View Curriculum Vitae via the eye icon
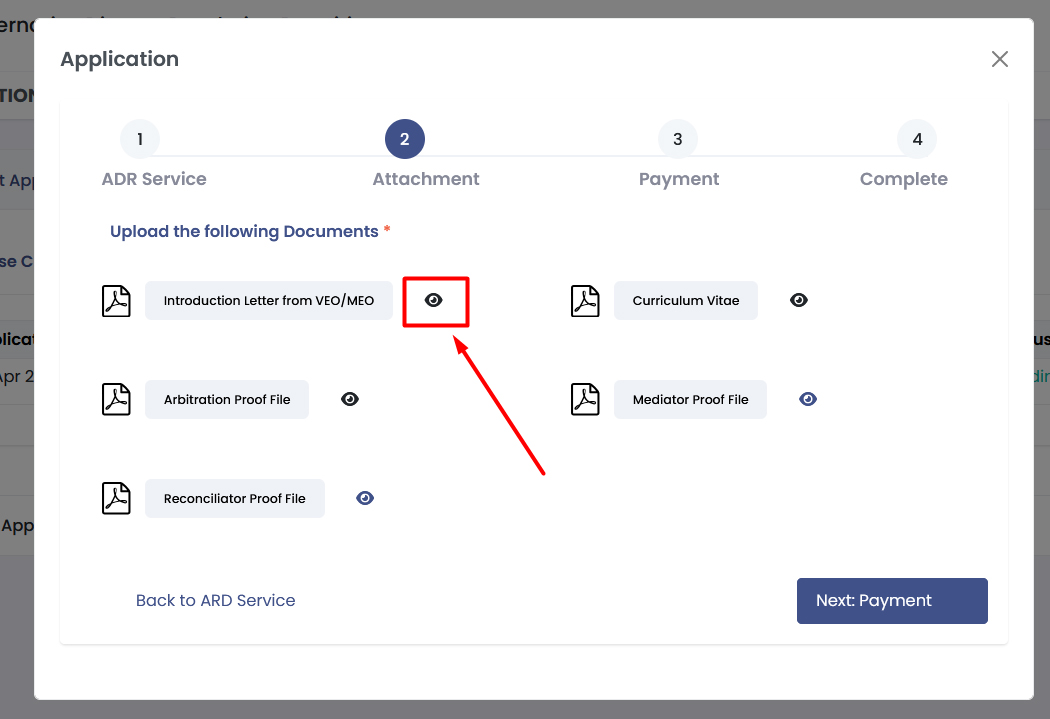 pyautogui.click(x=798, y=300)
